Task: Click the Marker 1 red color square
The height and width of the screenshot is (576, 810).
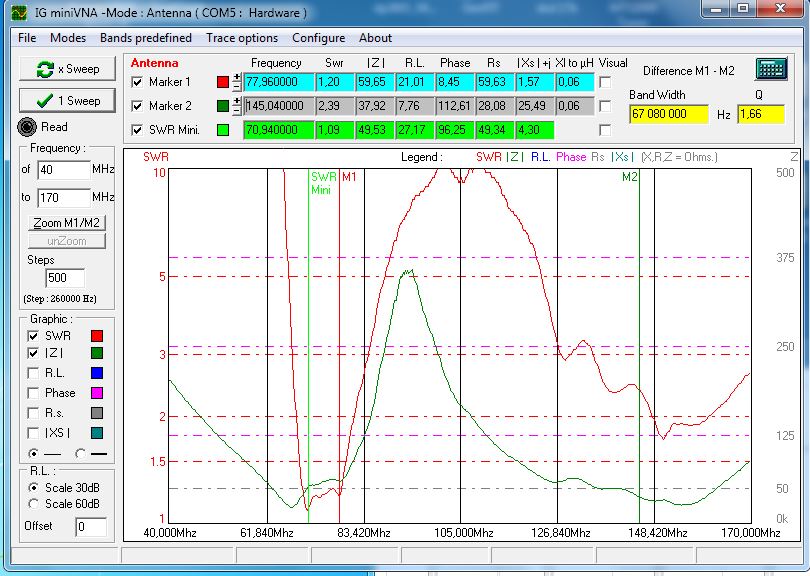Action: pyautogui.click(x=222, y=82)
